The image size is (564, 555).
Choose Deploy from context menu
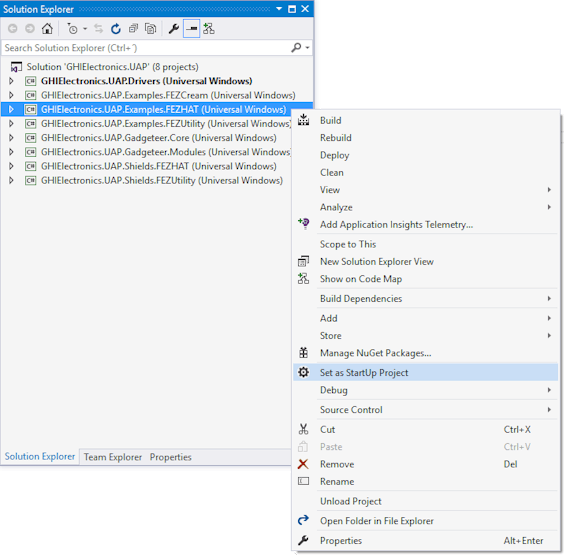[426, 155]
